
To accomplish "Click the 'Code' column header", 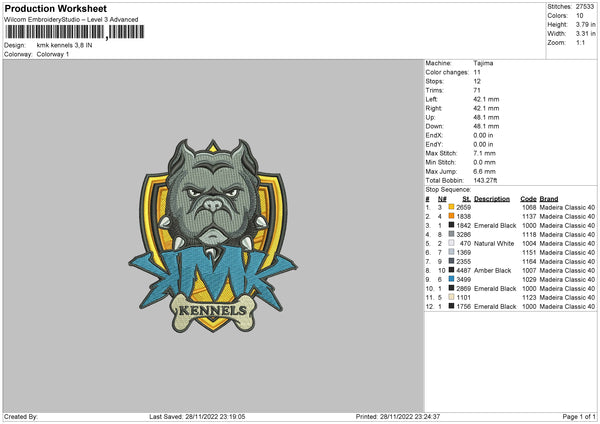I will (x=528, y=199).
